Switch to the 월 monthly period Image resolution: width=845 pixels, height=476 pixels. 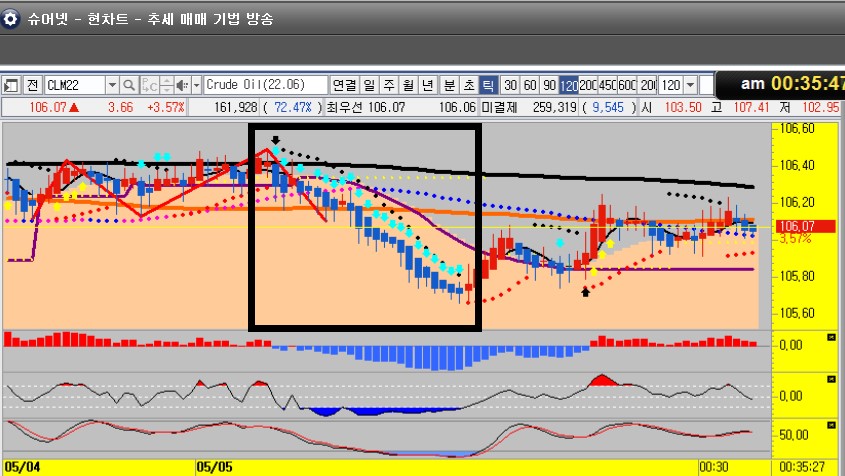pos(408,85)
